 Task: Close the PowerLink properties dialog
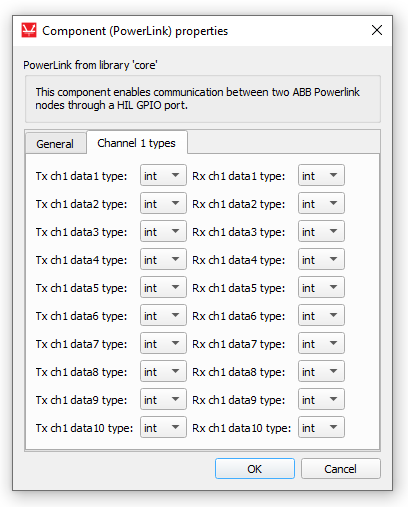(x=377, y=30)
